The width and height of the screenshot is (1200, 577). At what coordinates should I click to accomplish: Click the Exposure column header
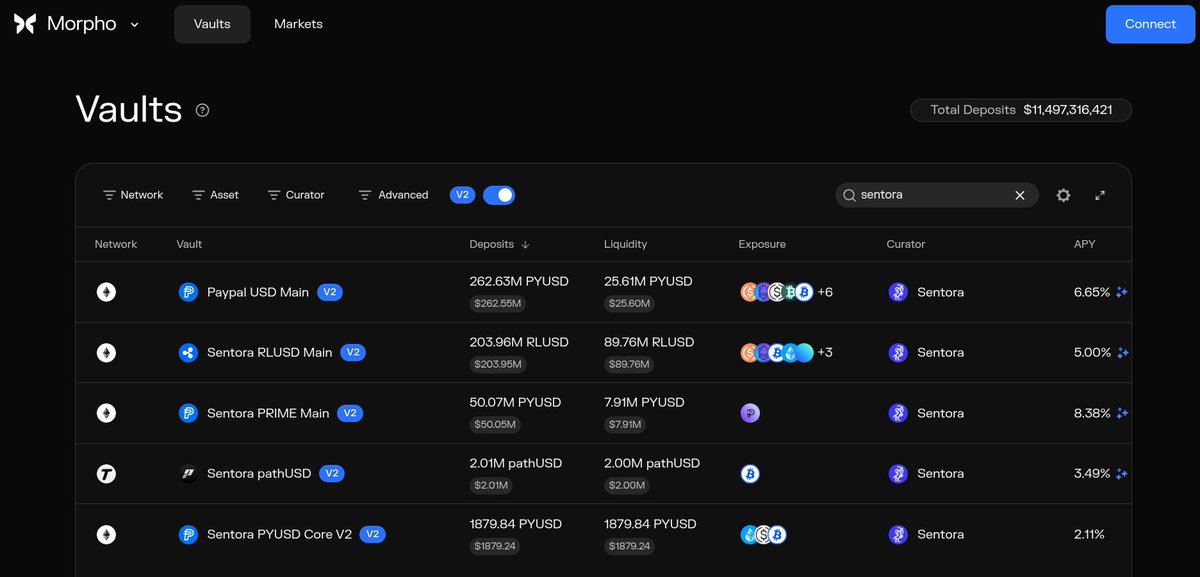tap(762, 244)
